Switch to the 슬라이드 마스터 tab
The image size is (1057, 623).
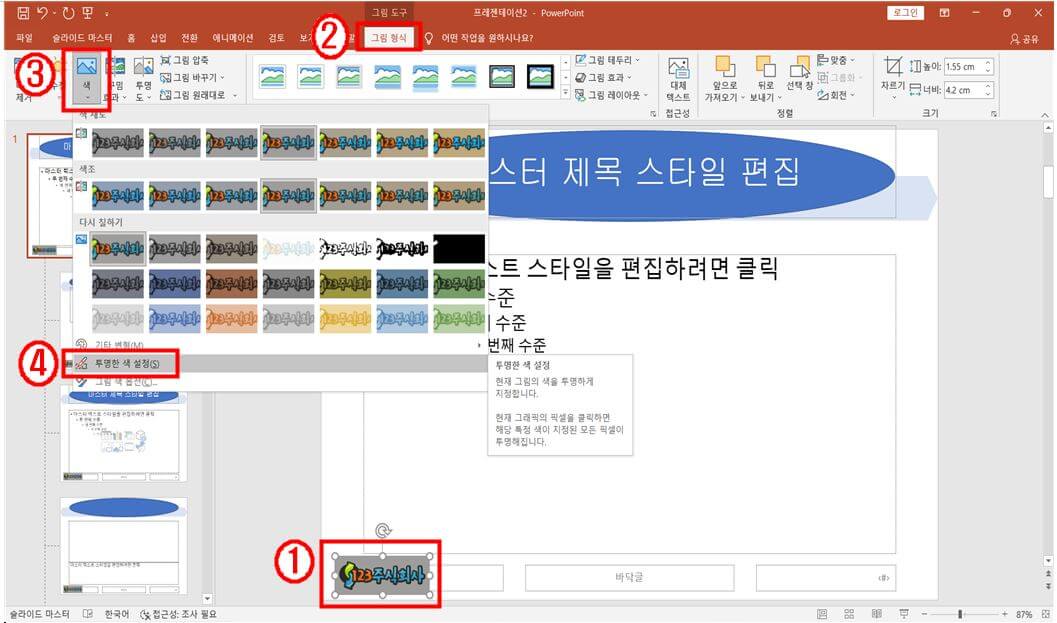click(84, 36)
